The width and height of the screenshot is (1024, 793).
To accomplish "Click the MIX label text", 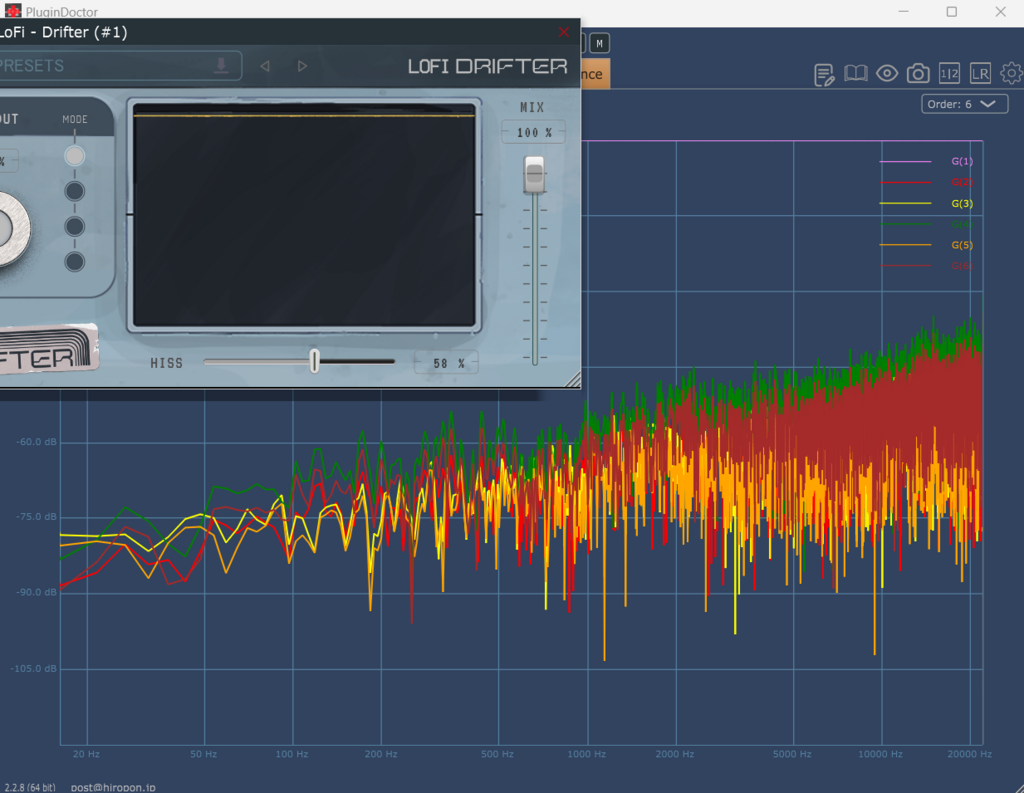I will tap(532, 107).
